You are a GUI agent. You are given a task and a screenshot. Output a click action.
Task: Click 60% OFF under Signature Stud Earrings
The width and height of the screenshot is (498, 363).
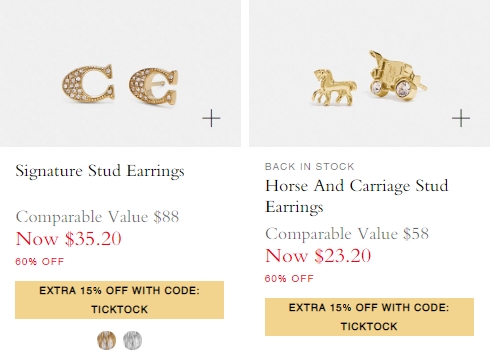coord(39,261)
